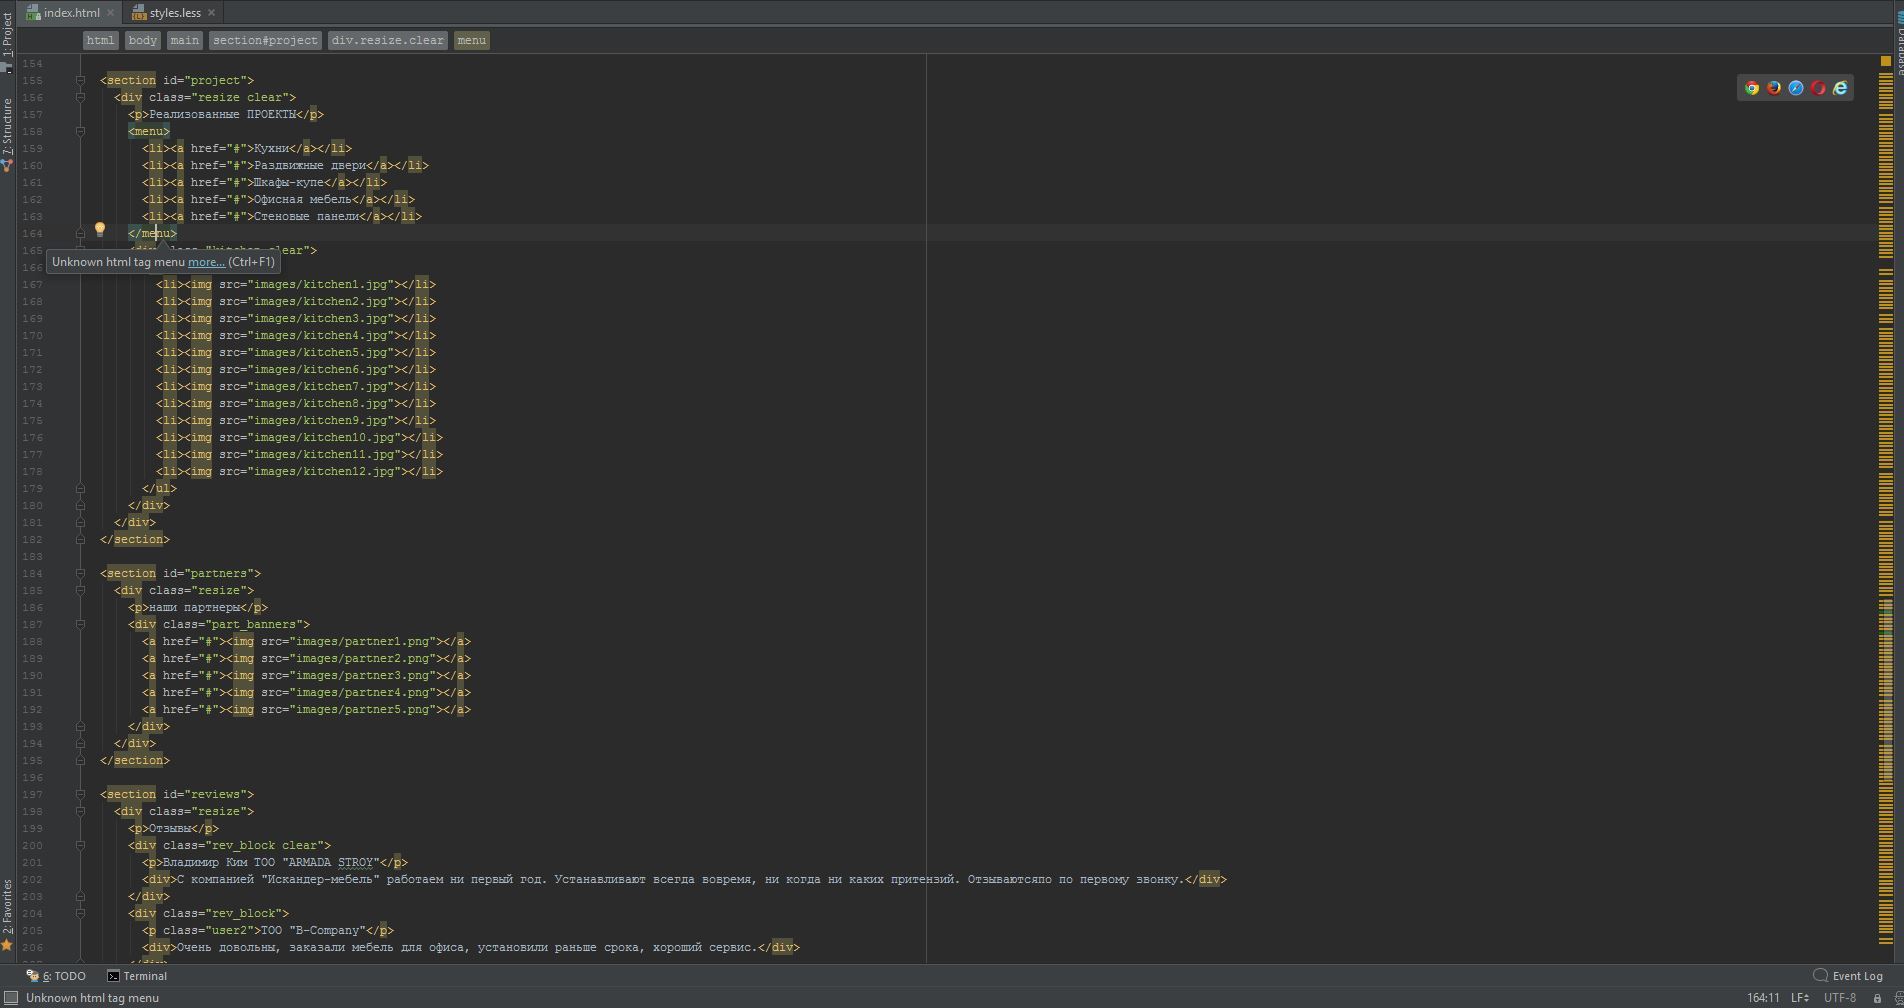
Task: Place cursor on partner3.png link line
Action: [x=306, y=675]
